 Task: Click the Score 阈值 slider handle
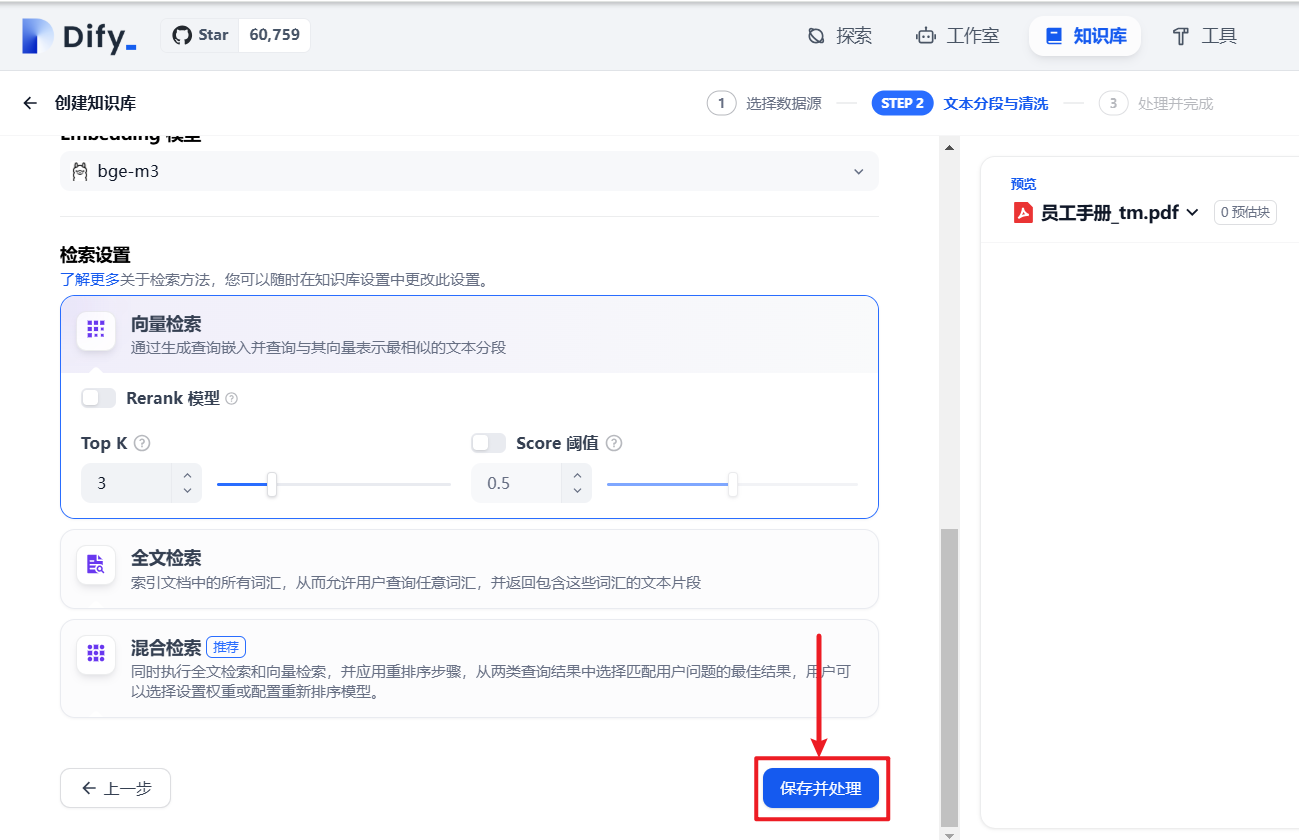point(733,484)
